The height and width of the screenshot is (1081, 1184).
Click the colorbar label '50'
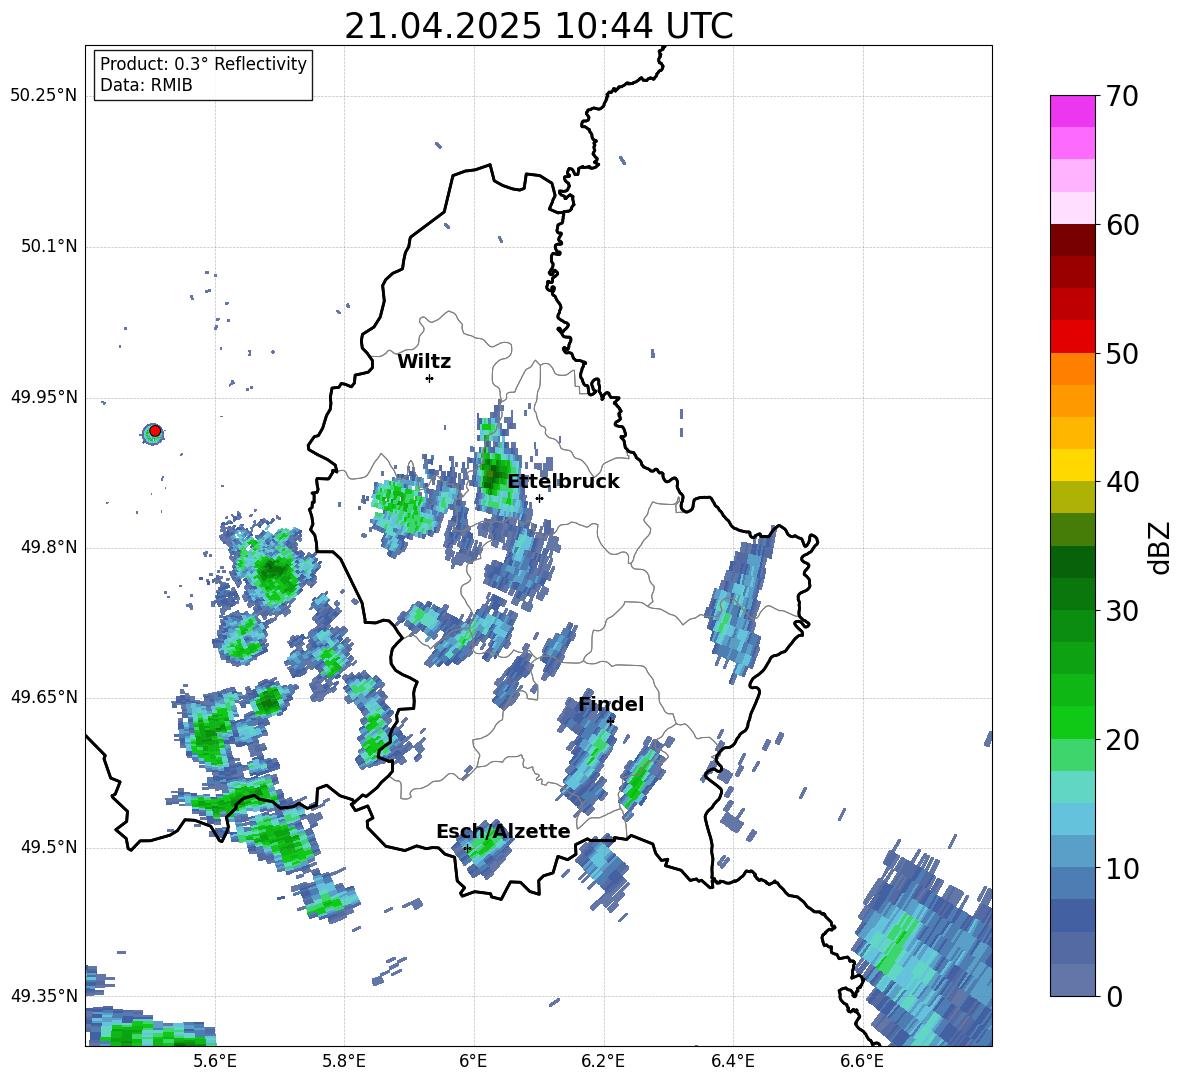point(1122,354)
